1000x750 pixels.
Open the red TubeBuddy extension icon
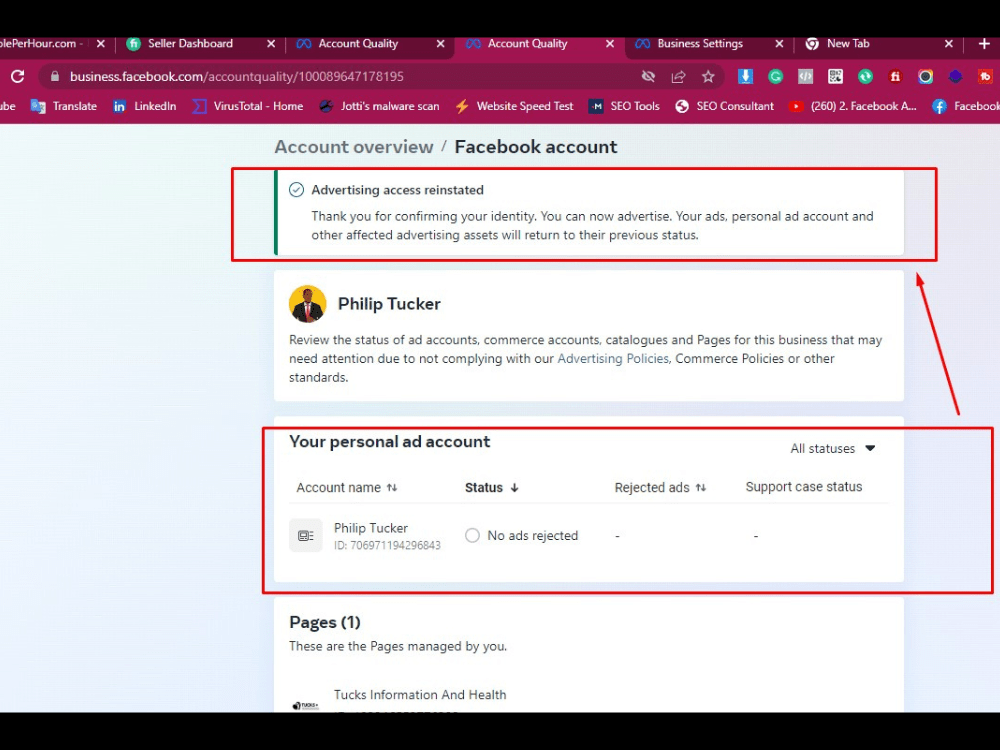point(985,77)
